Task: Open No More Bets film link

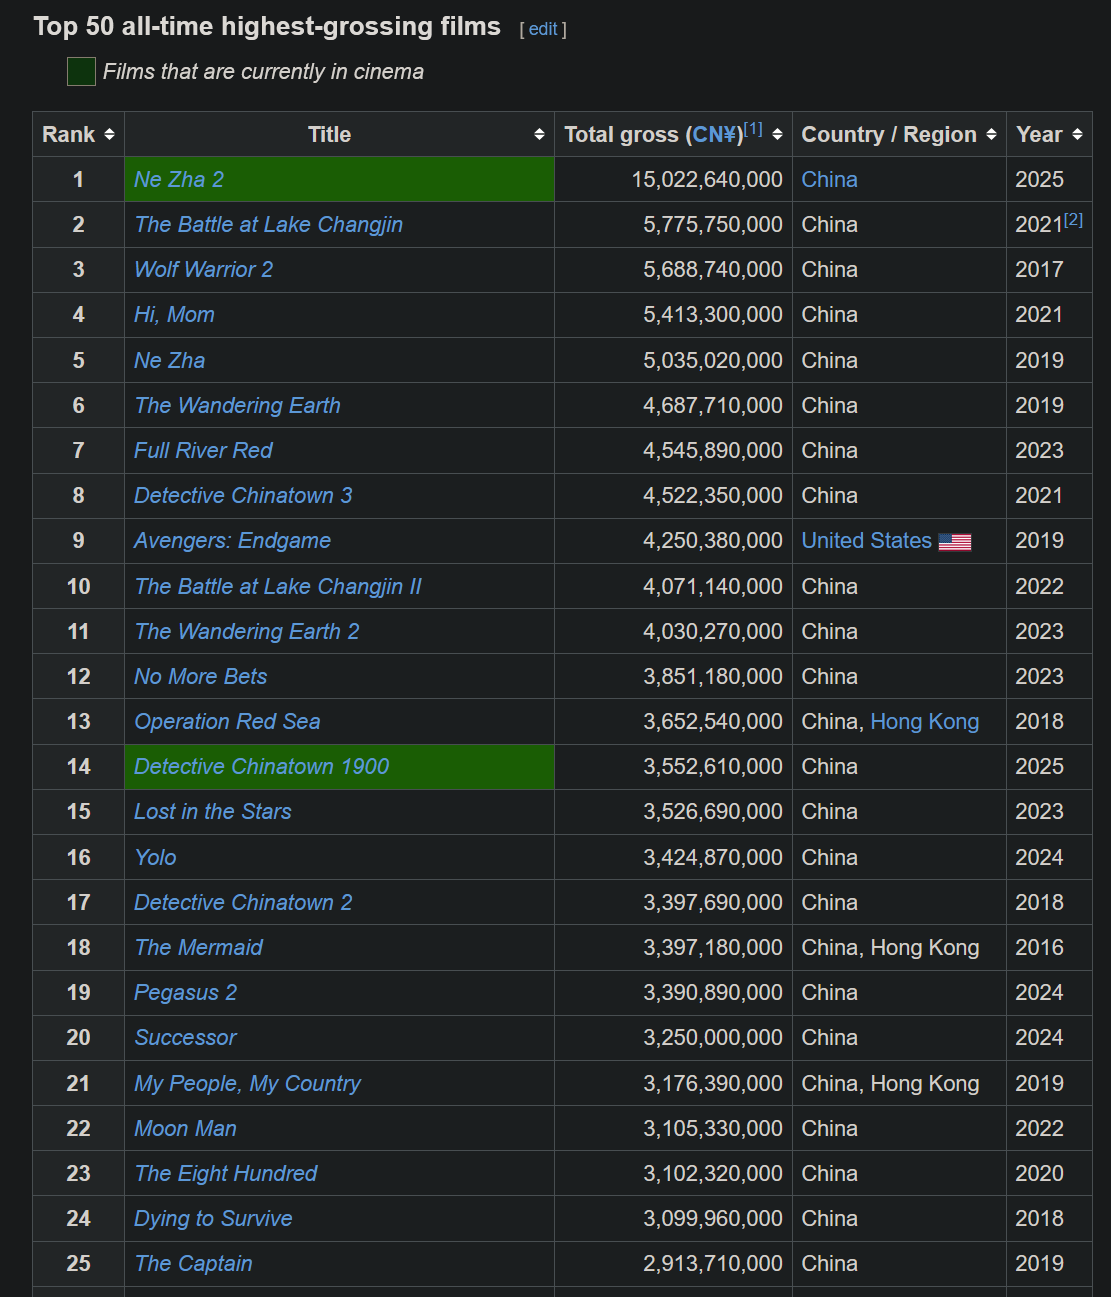Action: click(200, 677)
